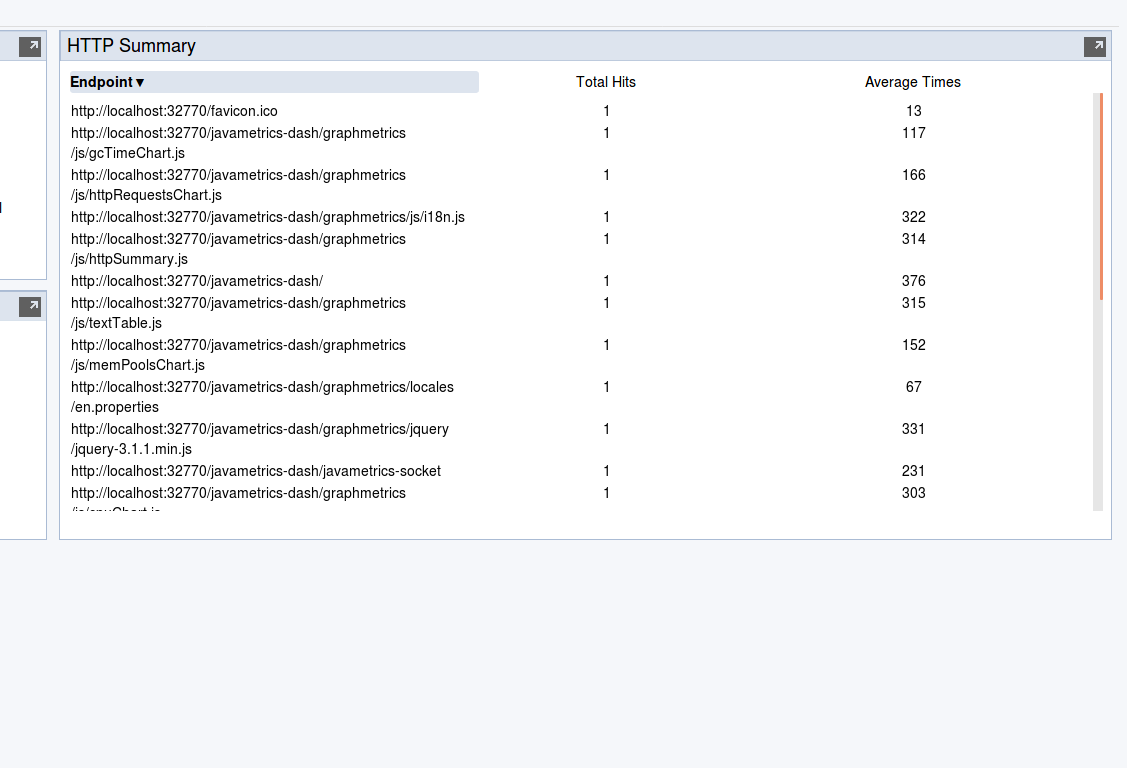Click the Average Times column header
The image size is (1127, 768).
[912, 82]
